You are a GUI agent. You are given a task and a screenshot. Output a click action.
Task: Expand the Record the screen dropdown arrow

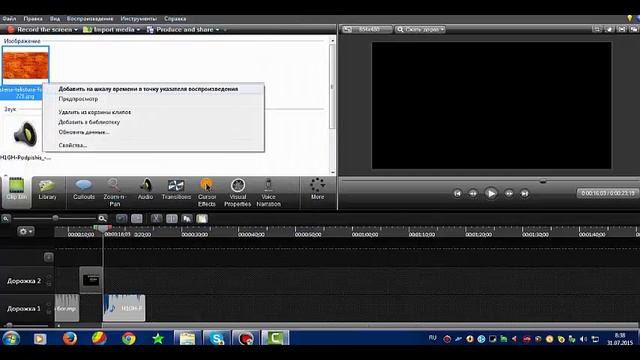coord(76,30)
